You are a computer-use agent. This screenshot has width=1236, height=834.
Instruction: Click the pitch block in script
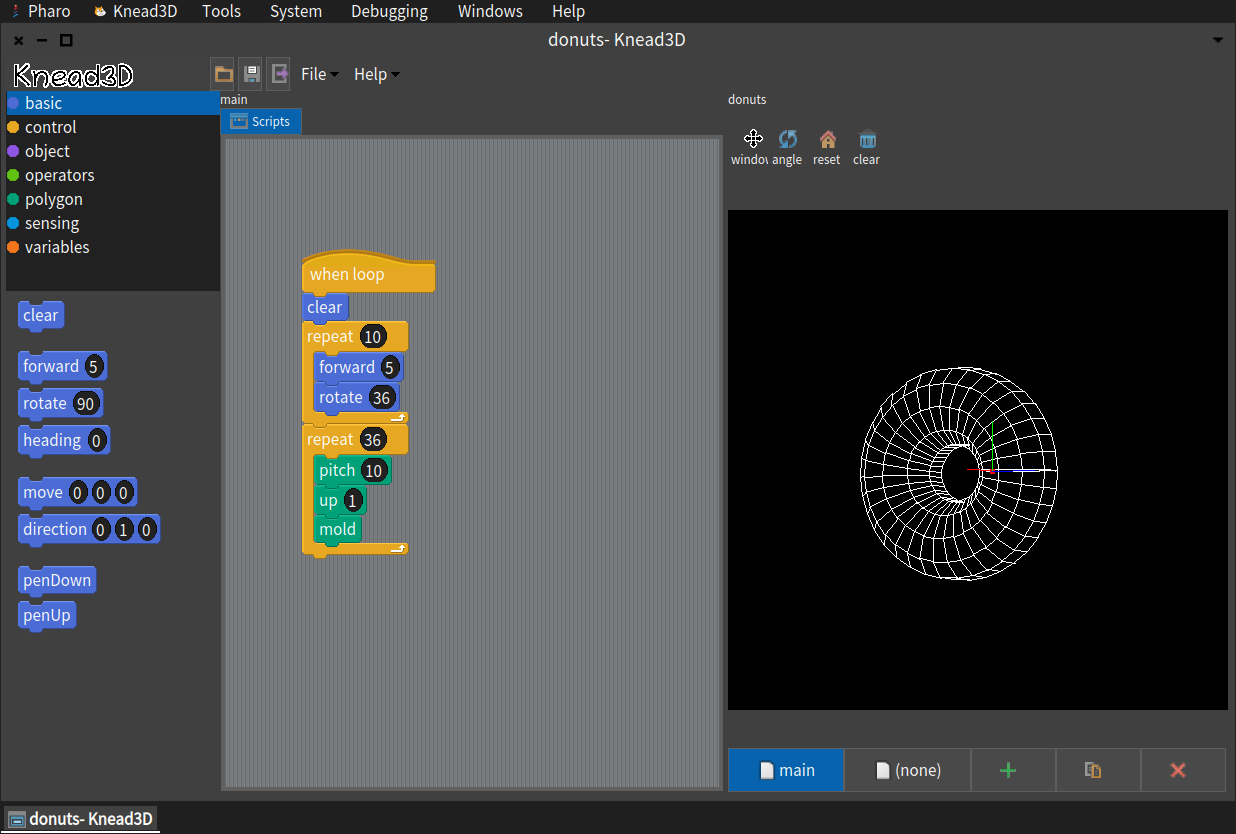pyautogui.click(x=352, y=470)
